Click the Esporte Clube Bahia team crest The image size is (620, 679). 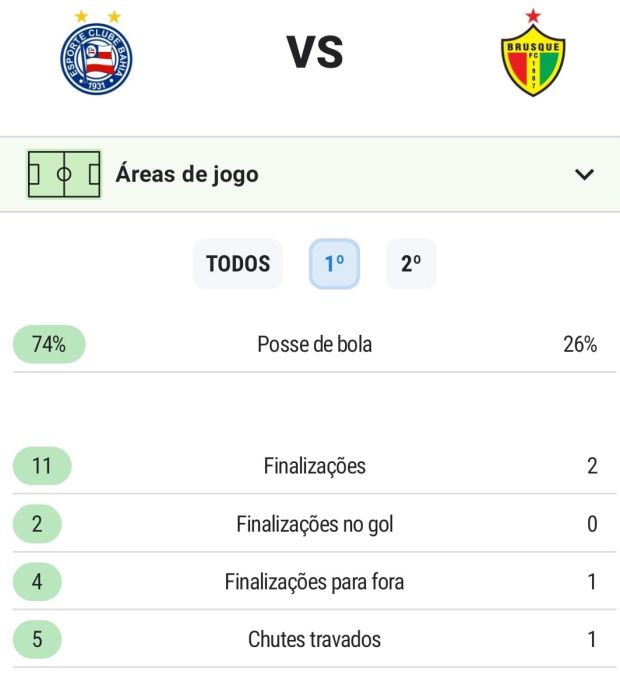tap(96, 57)
